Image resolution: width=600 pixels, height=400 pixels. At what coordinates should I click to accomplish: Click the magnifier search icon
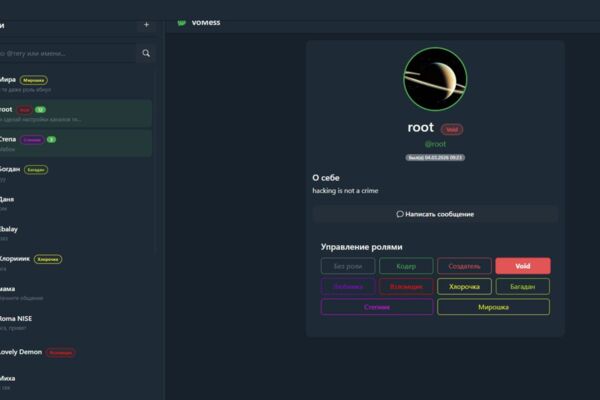click(x=146, y=53)
